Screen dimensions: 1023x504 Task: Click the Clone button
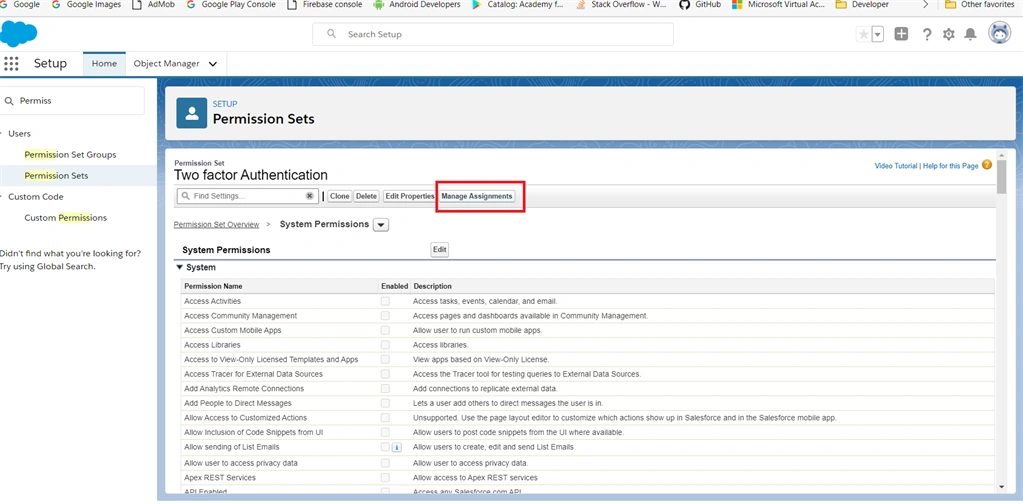tap(339, 196)
